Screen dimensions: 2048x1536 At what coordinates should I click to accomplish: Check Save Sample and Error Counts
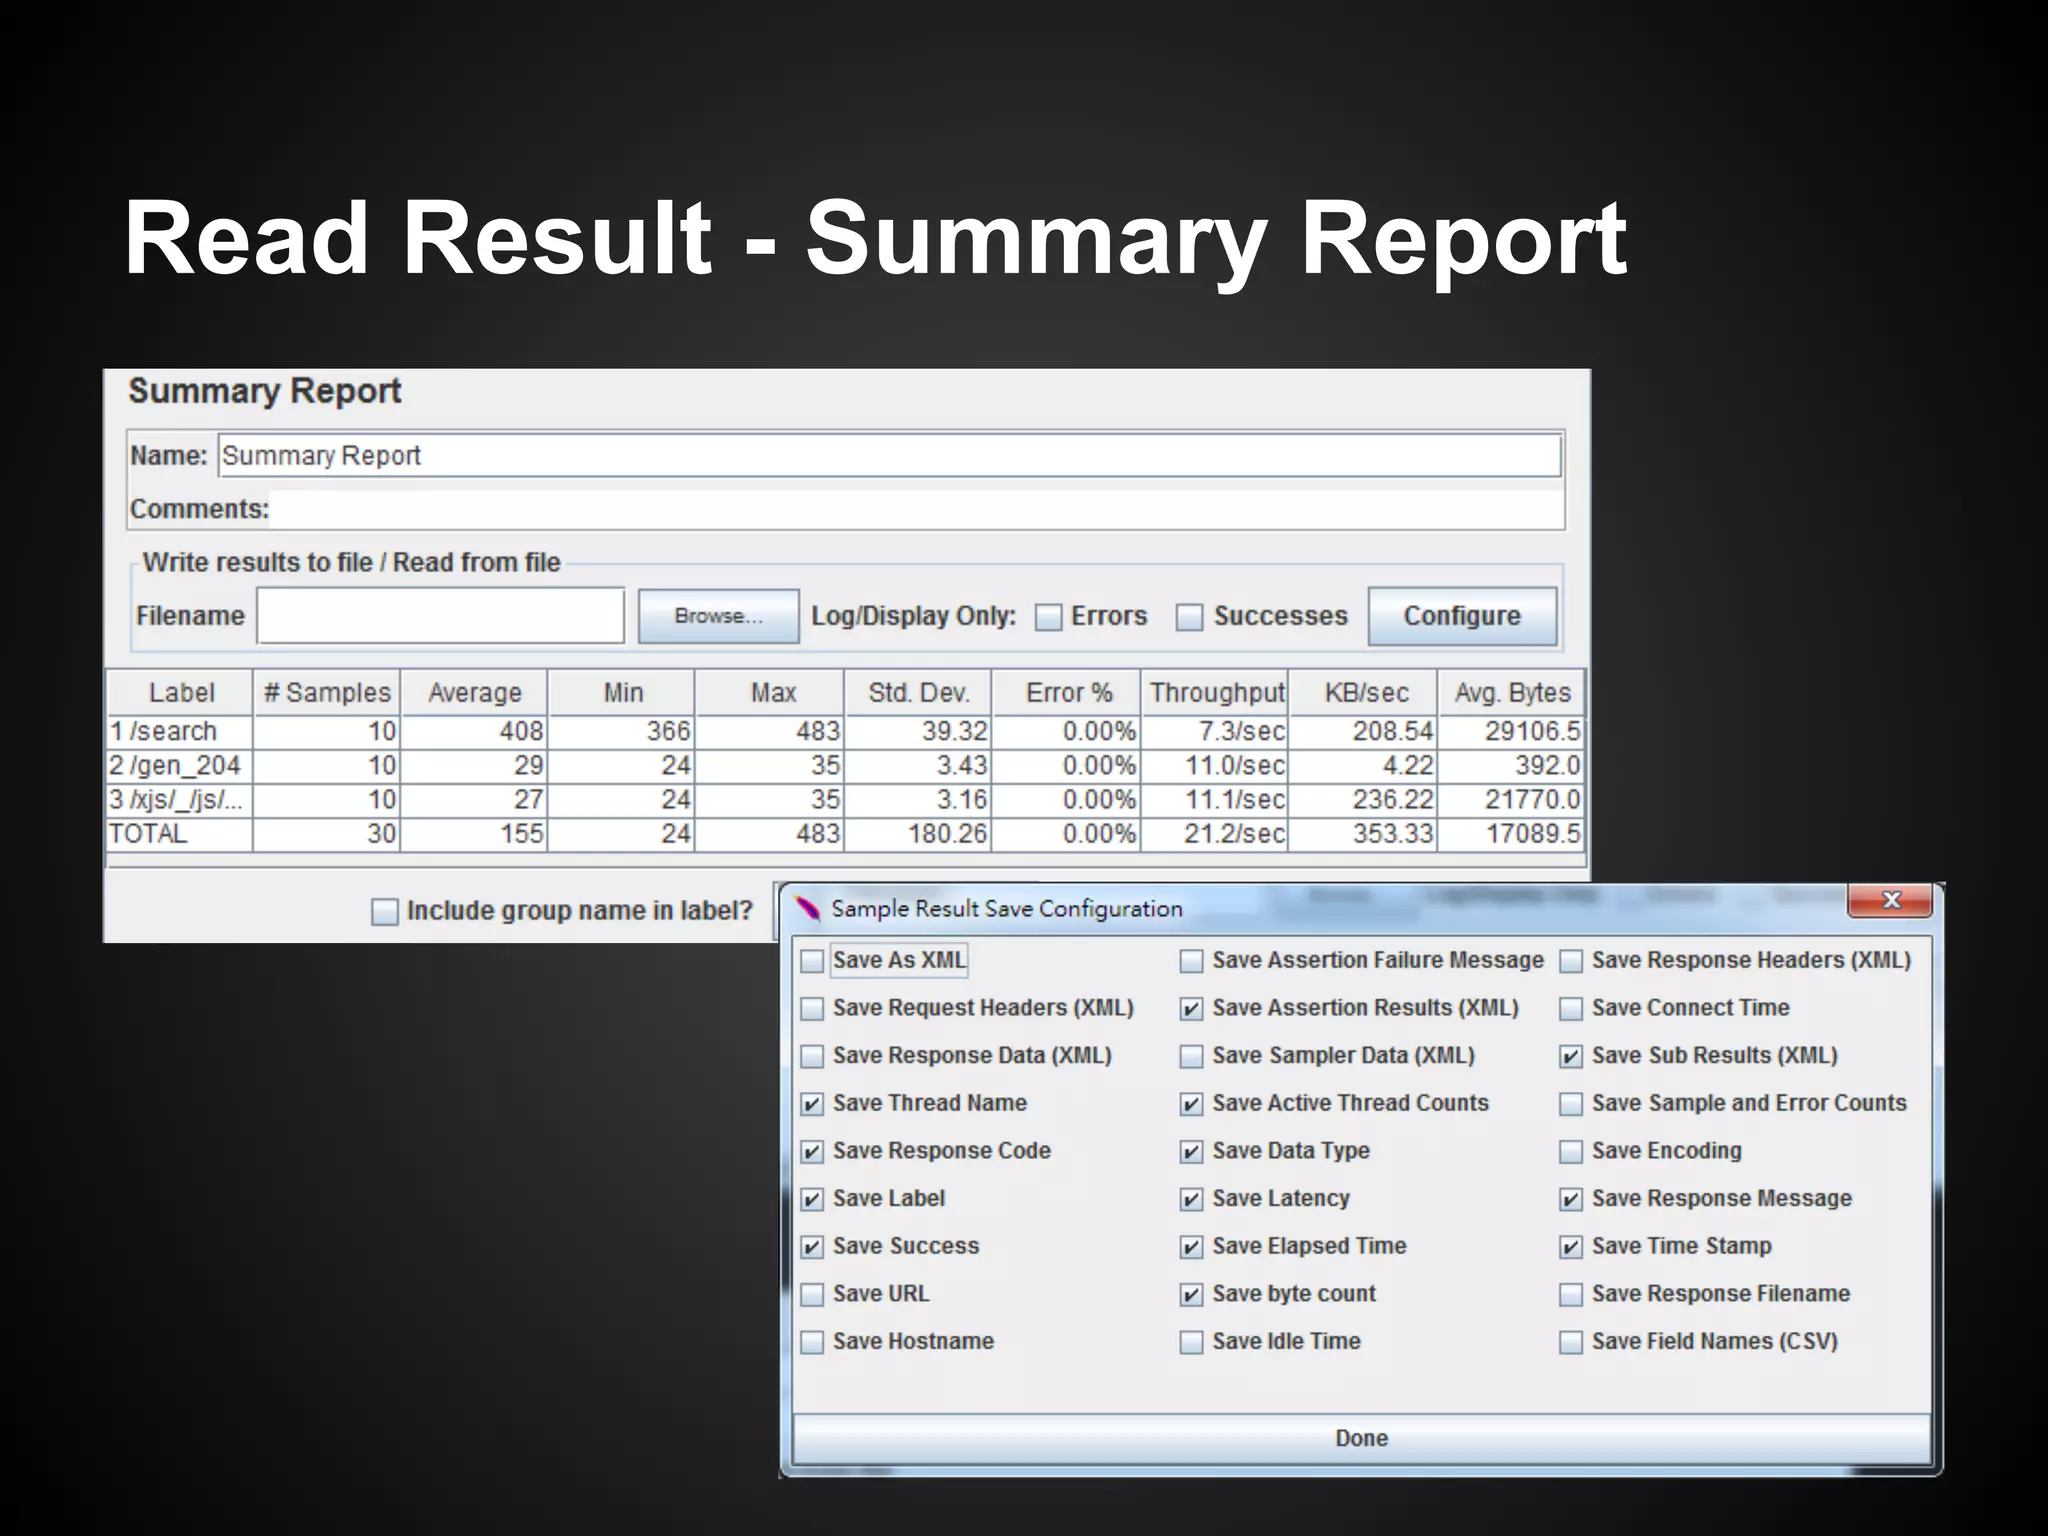pos(1571,1104)
